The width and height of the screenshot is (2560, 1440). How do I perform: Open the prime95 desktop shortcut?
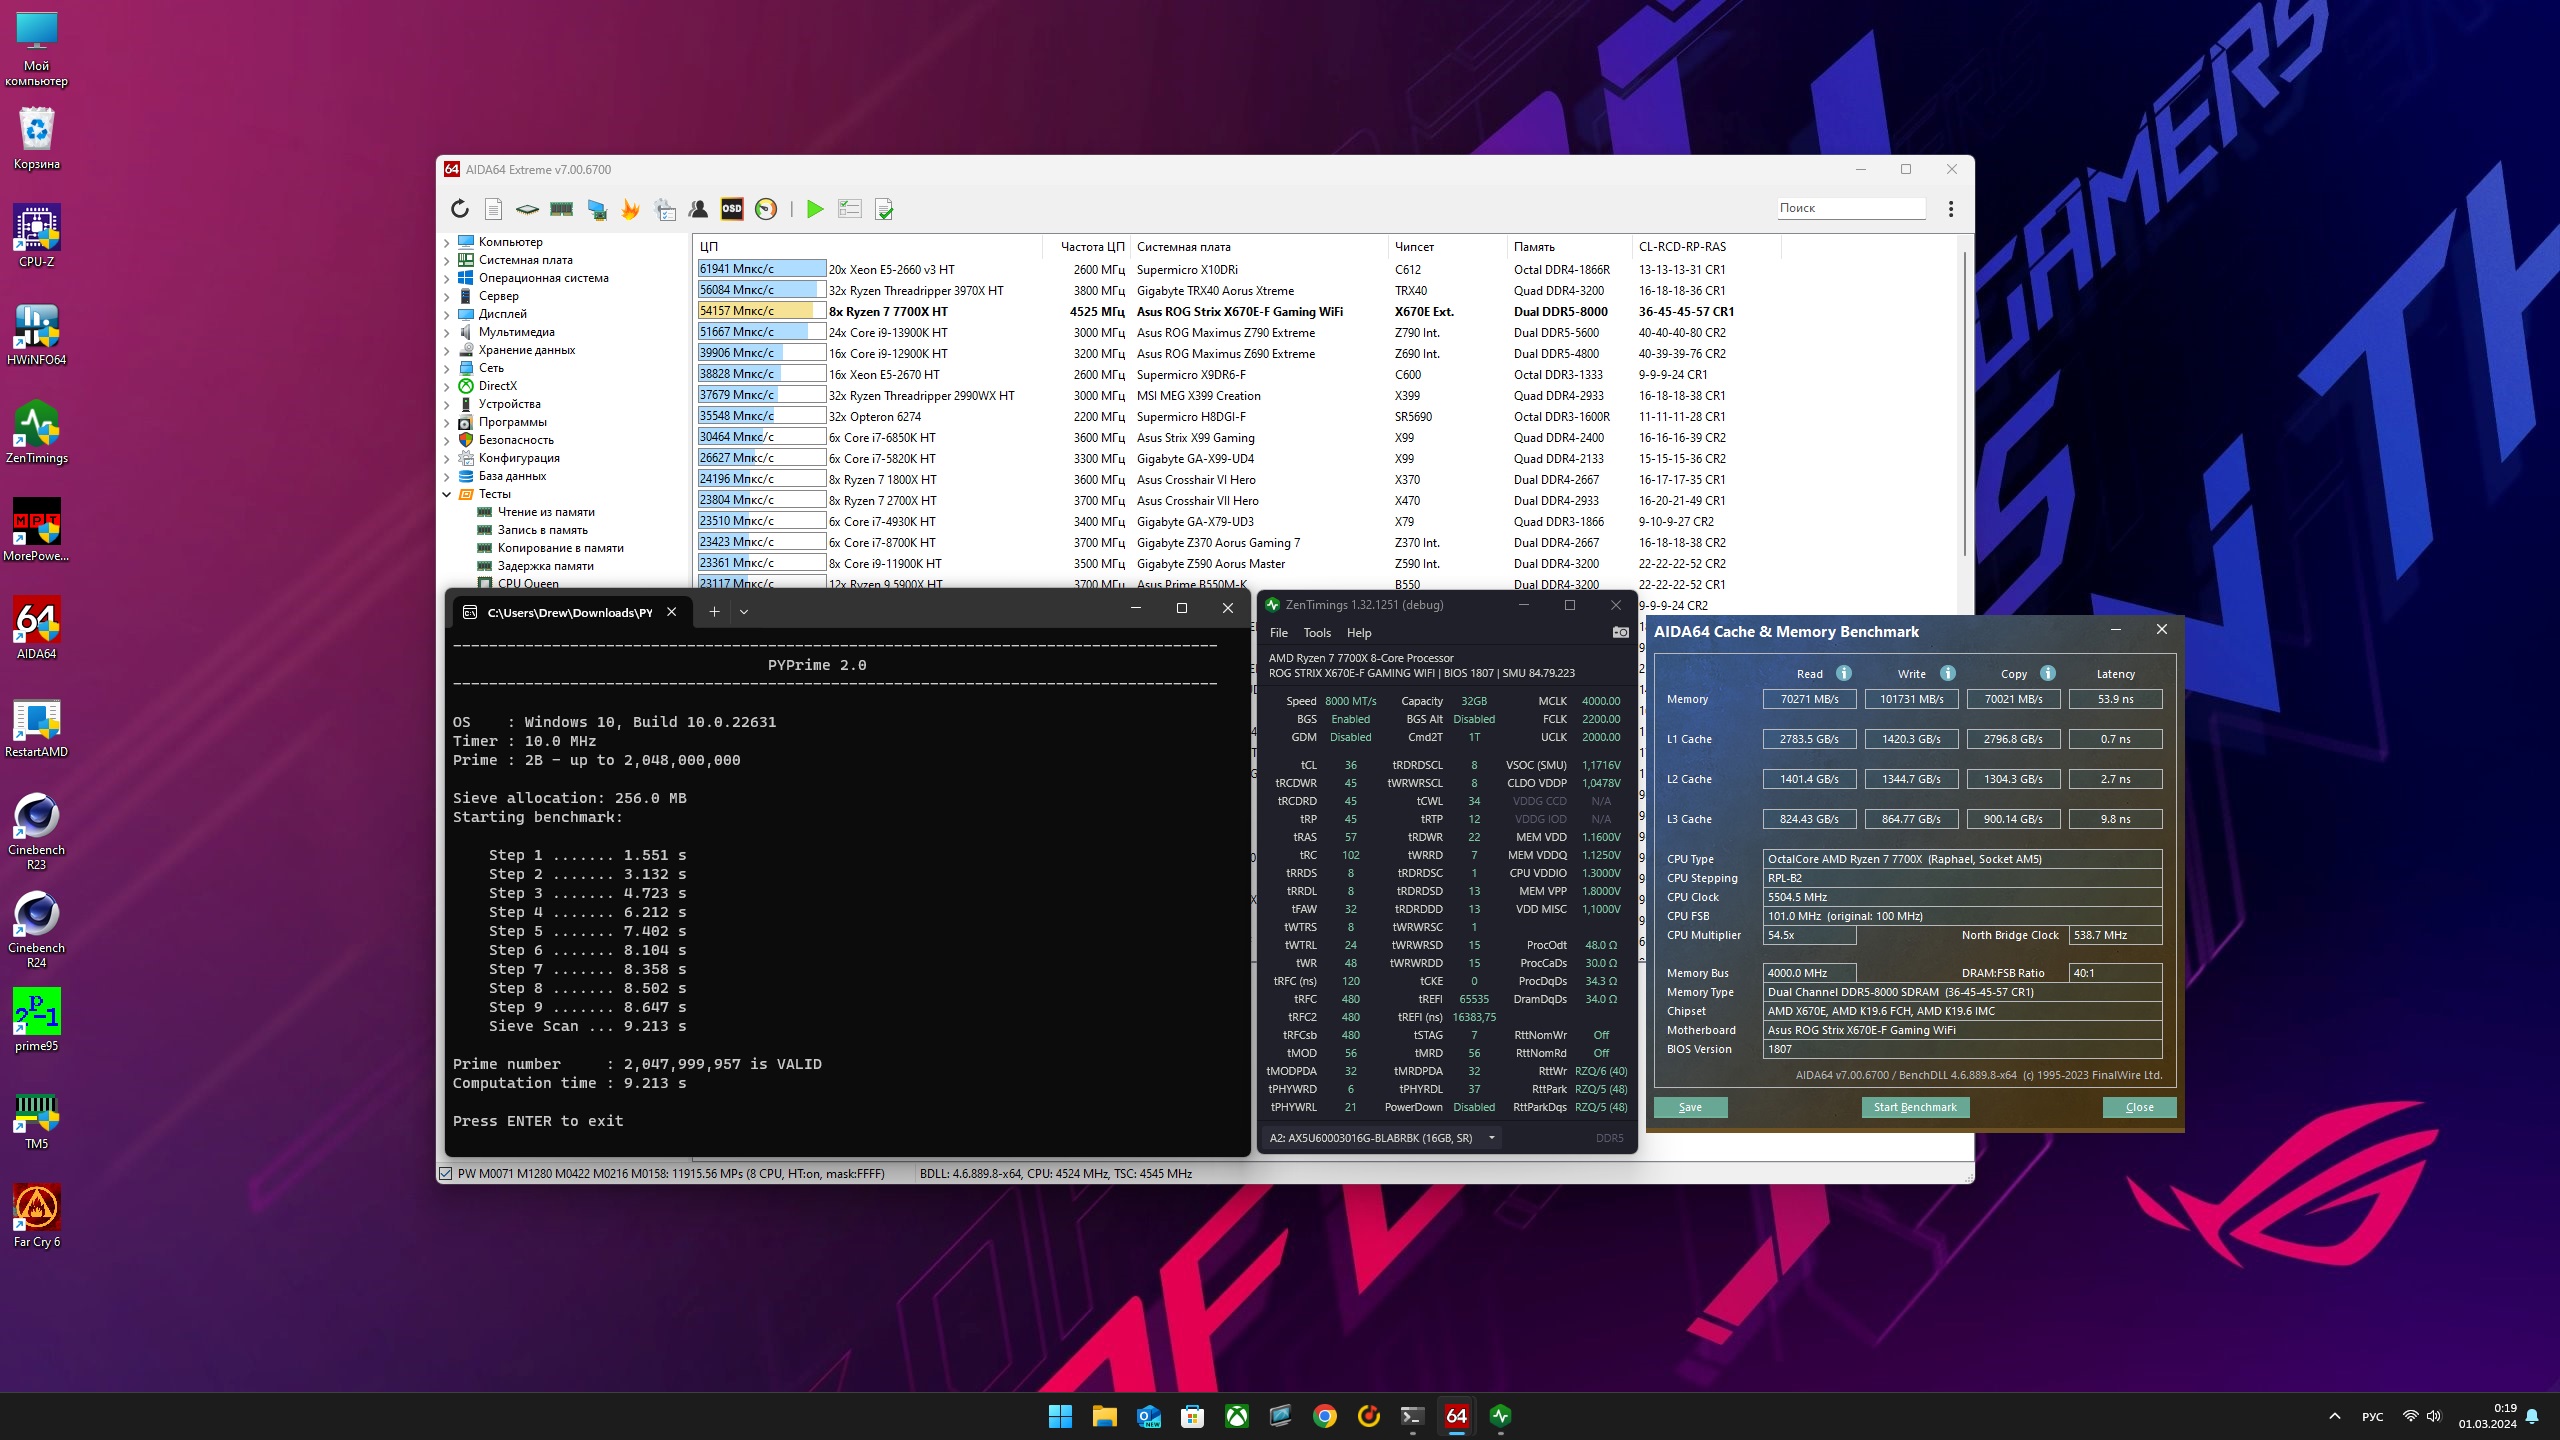(37, 1020)
